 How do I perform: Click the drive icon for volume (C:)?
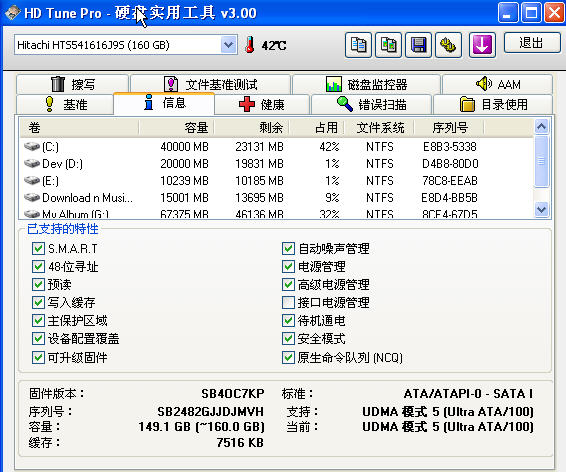tap(32, 147)
